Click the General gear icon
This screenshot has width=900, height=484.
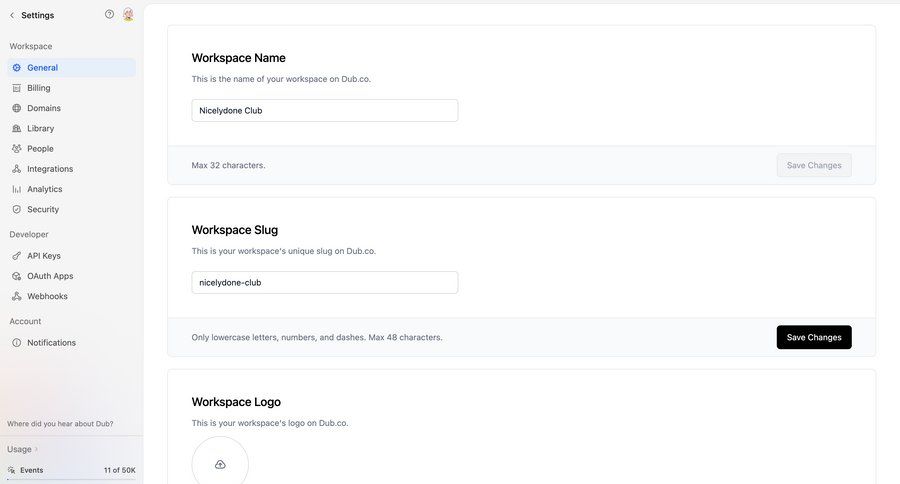pyautogui.click(x=17, y=68)
